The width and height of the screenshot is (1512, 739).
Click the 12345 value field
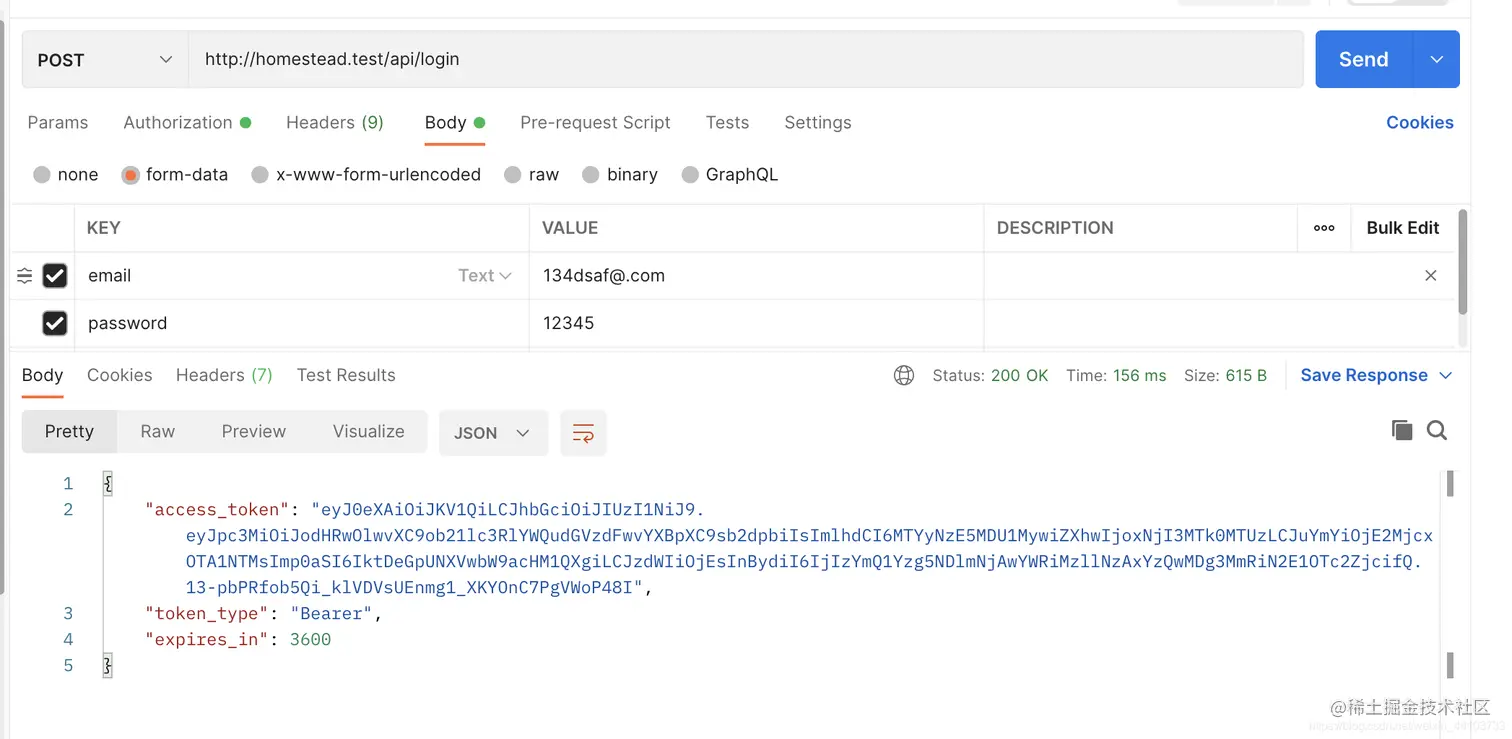pos(756,323)
